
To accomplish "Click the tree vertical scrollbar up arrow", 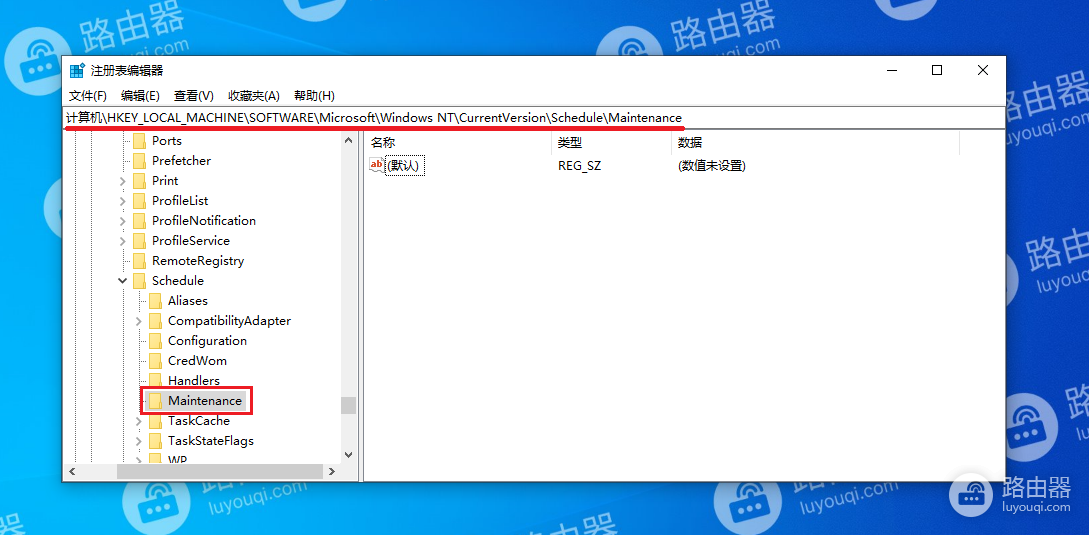I will click(349, 140).
